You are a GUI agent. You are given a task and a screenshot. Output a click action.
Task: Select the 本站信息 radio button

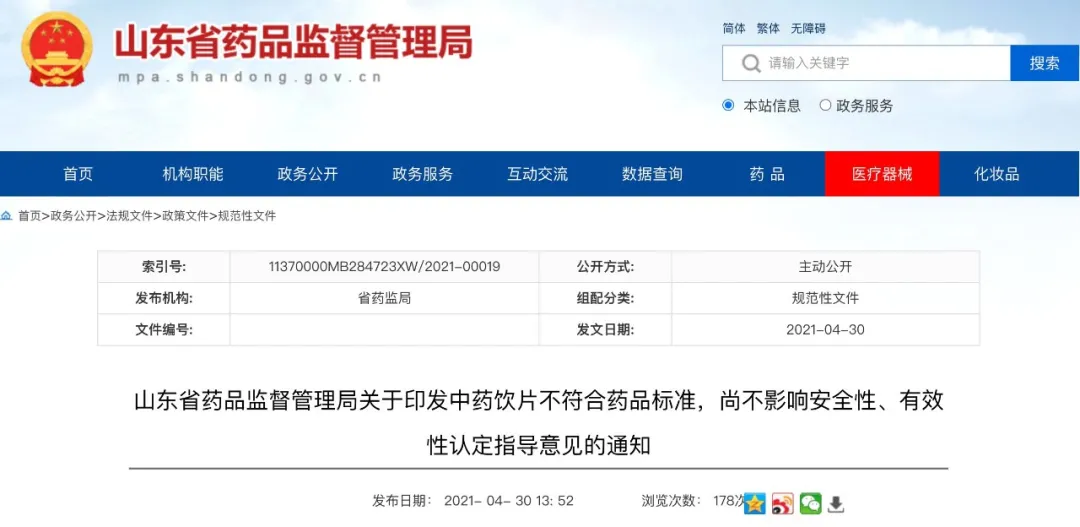[728, 105]
